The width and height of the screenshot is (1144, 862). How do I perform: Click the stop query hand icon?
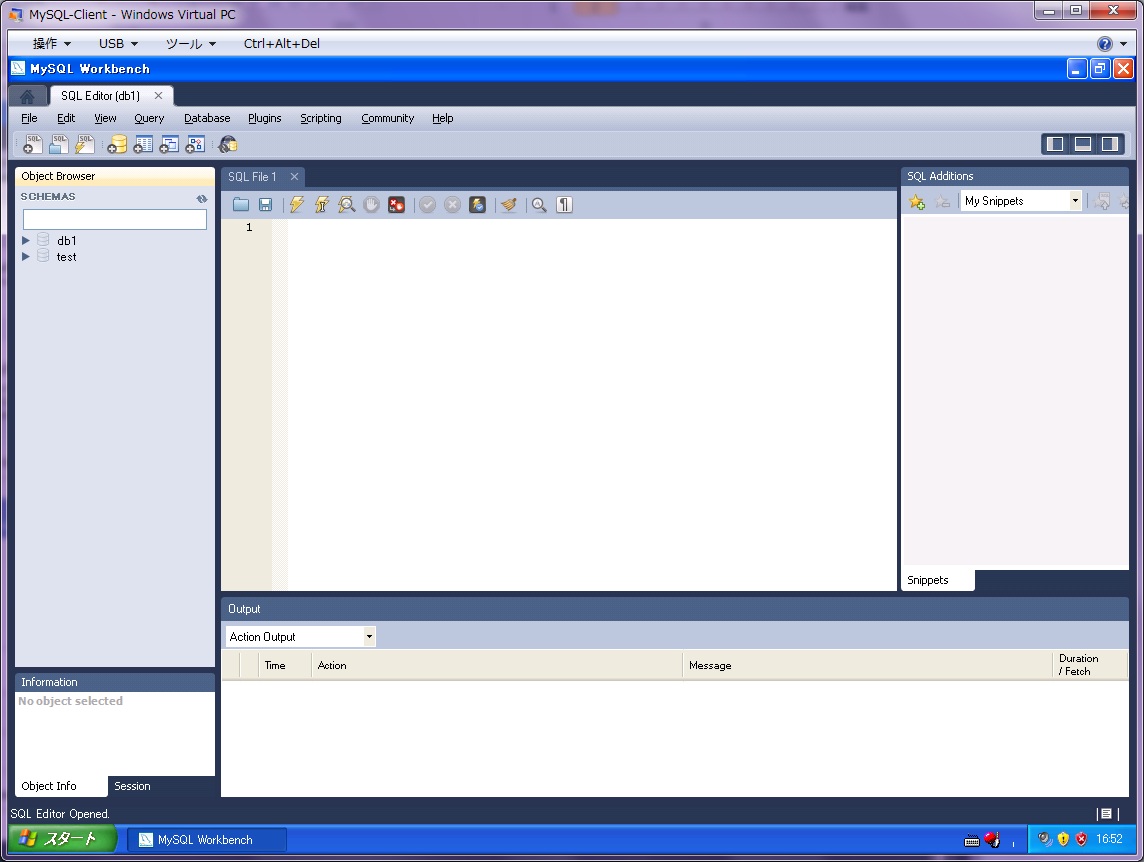[371, 204]
